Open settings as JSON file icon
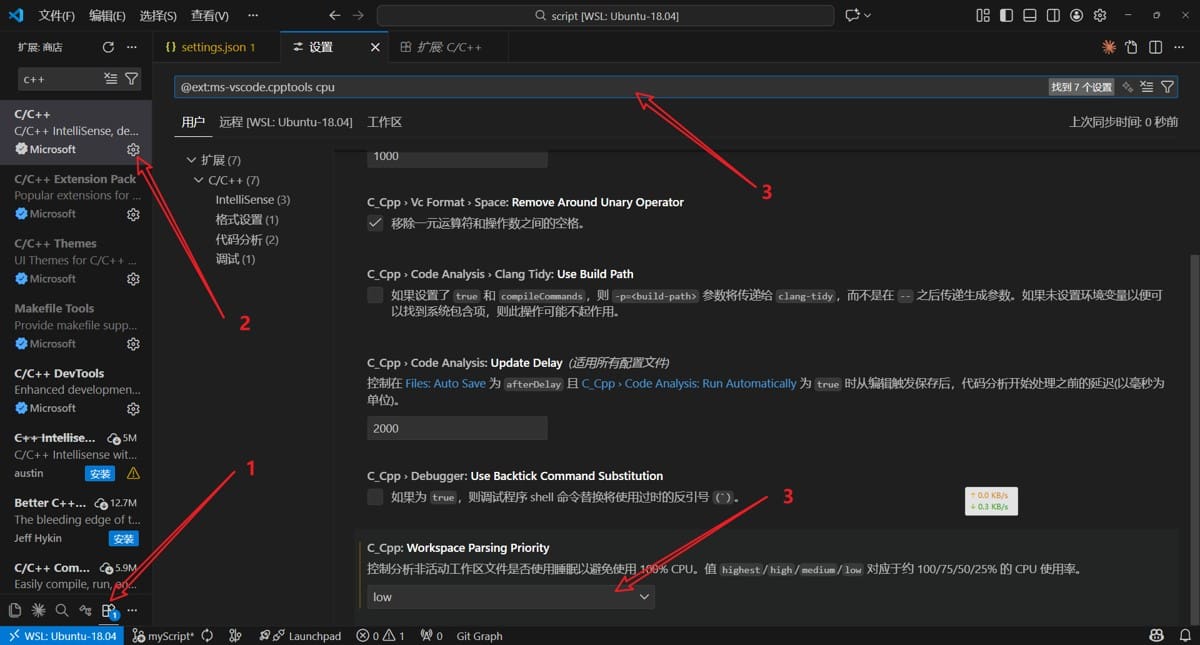The height and width of the screenshot is (645, 1200). pyautogui.click(x=1131, y=47)
